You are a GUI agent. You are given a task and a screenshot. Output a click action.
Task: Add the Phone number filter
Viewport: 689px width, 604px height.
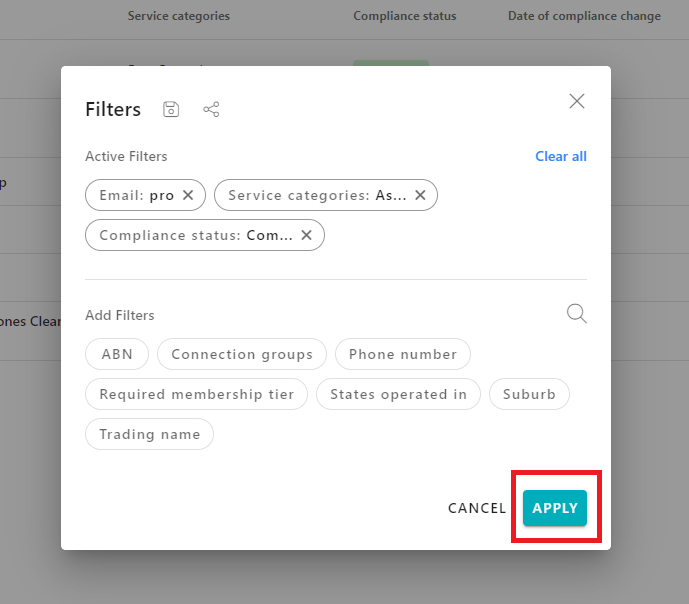tap(403, 354)
